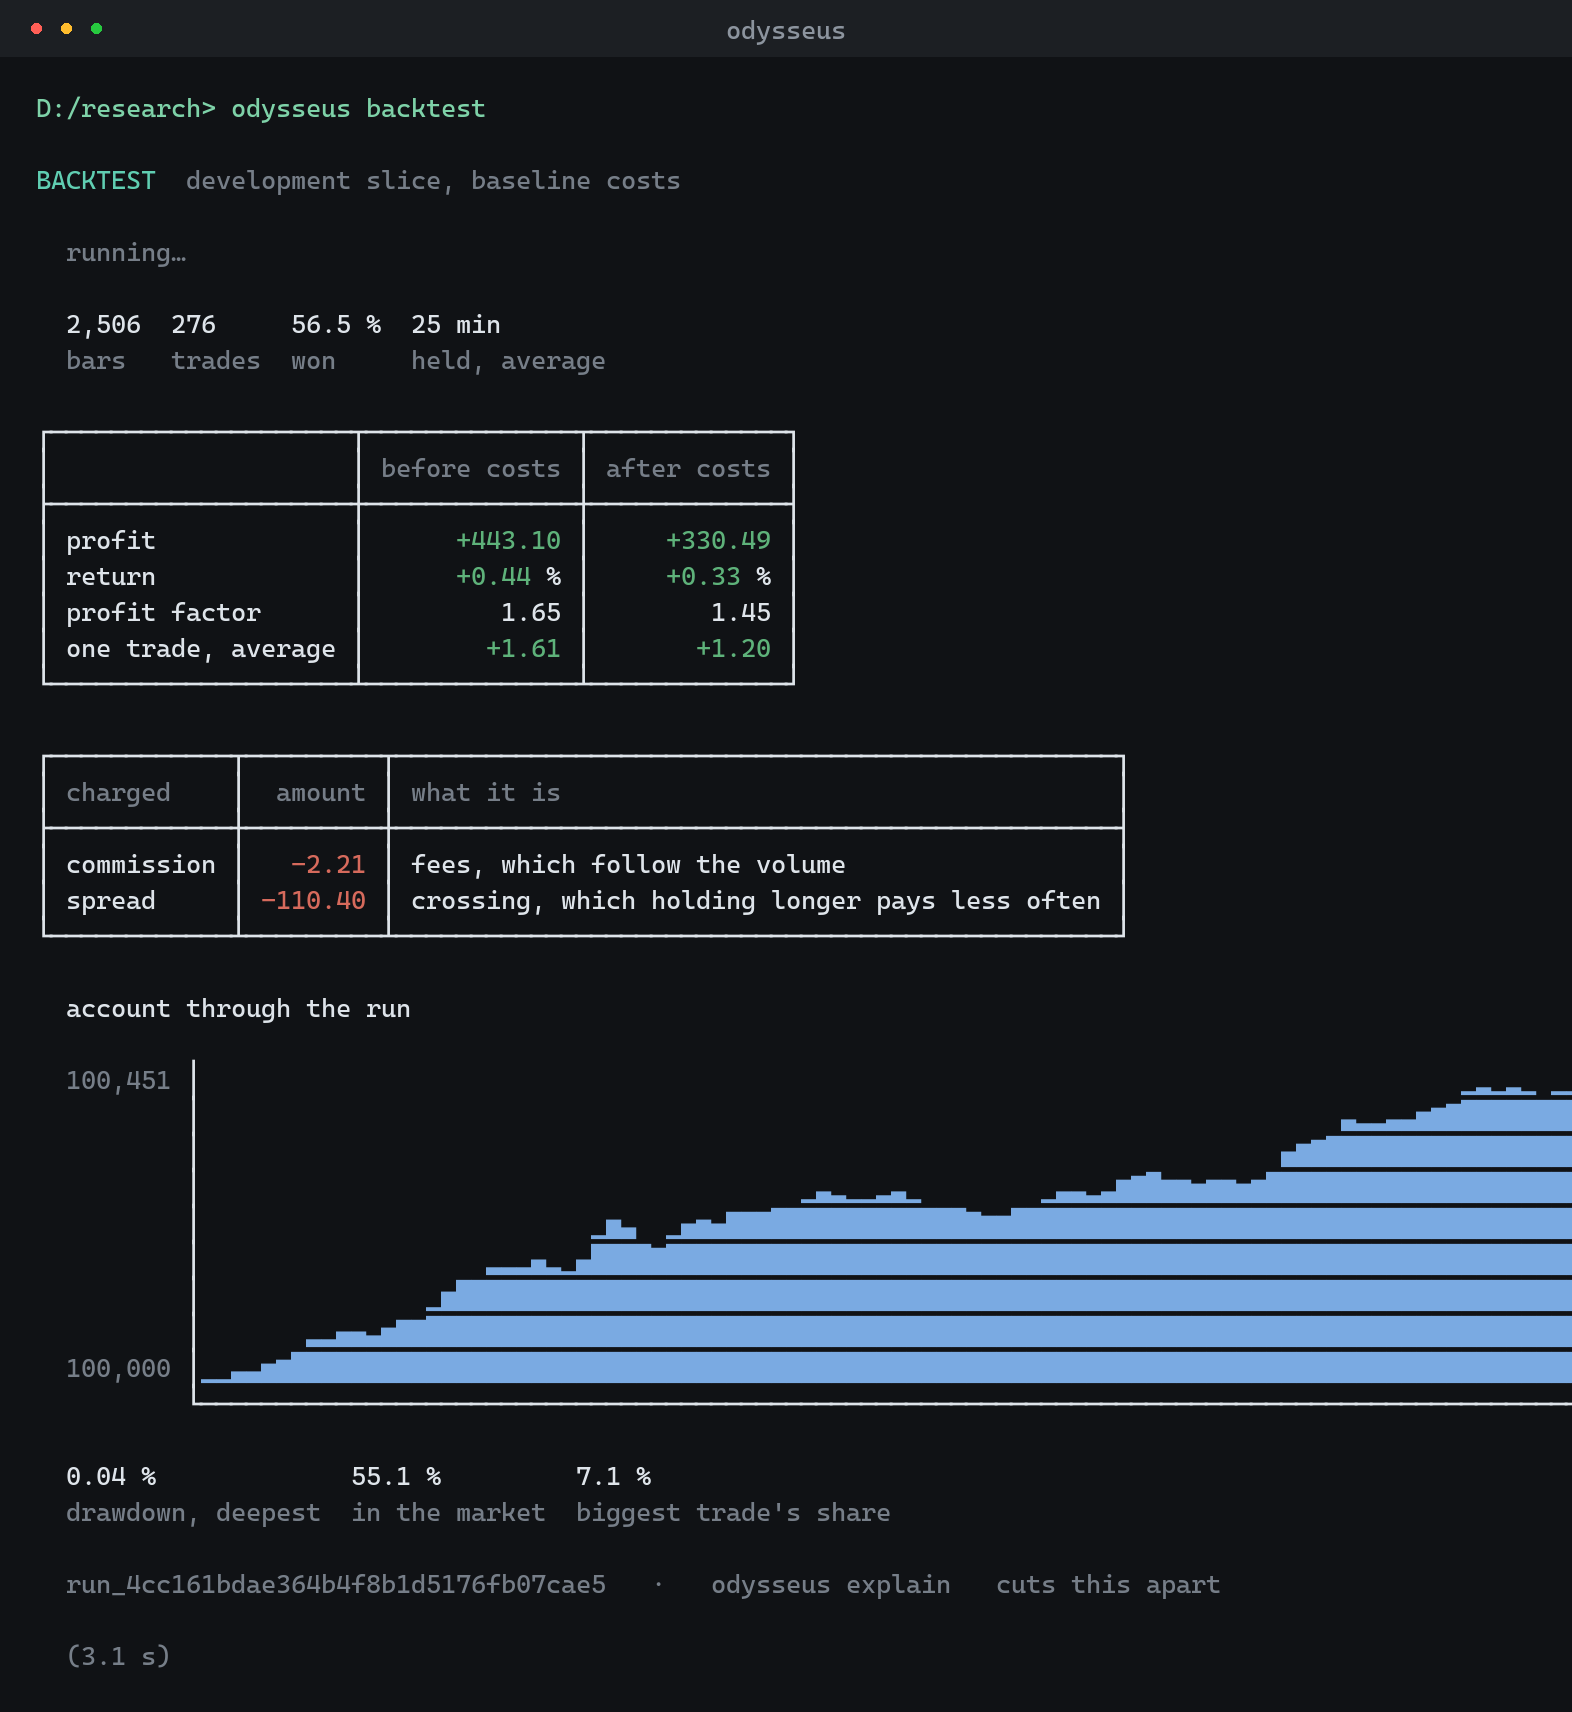Click average trade value '+1.20'

(x=733, y=649)
